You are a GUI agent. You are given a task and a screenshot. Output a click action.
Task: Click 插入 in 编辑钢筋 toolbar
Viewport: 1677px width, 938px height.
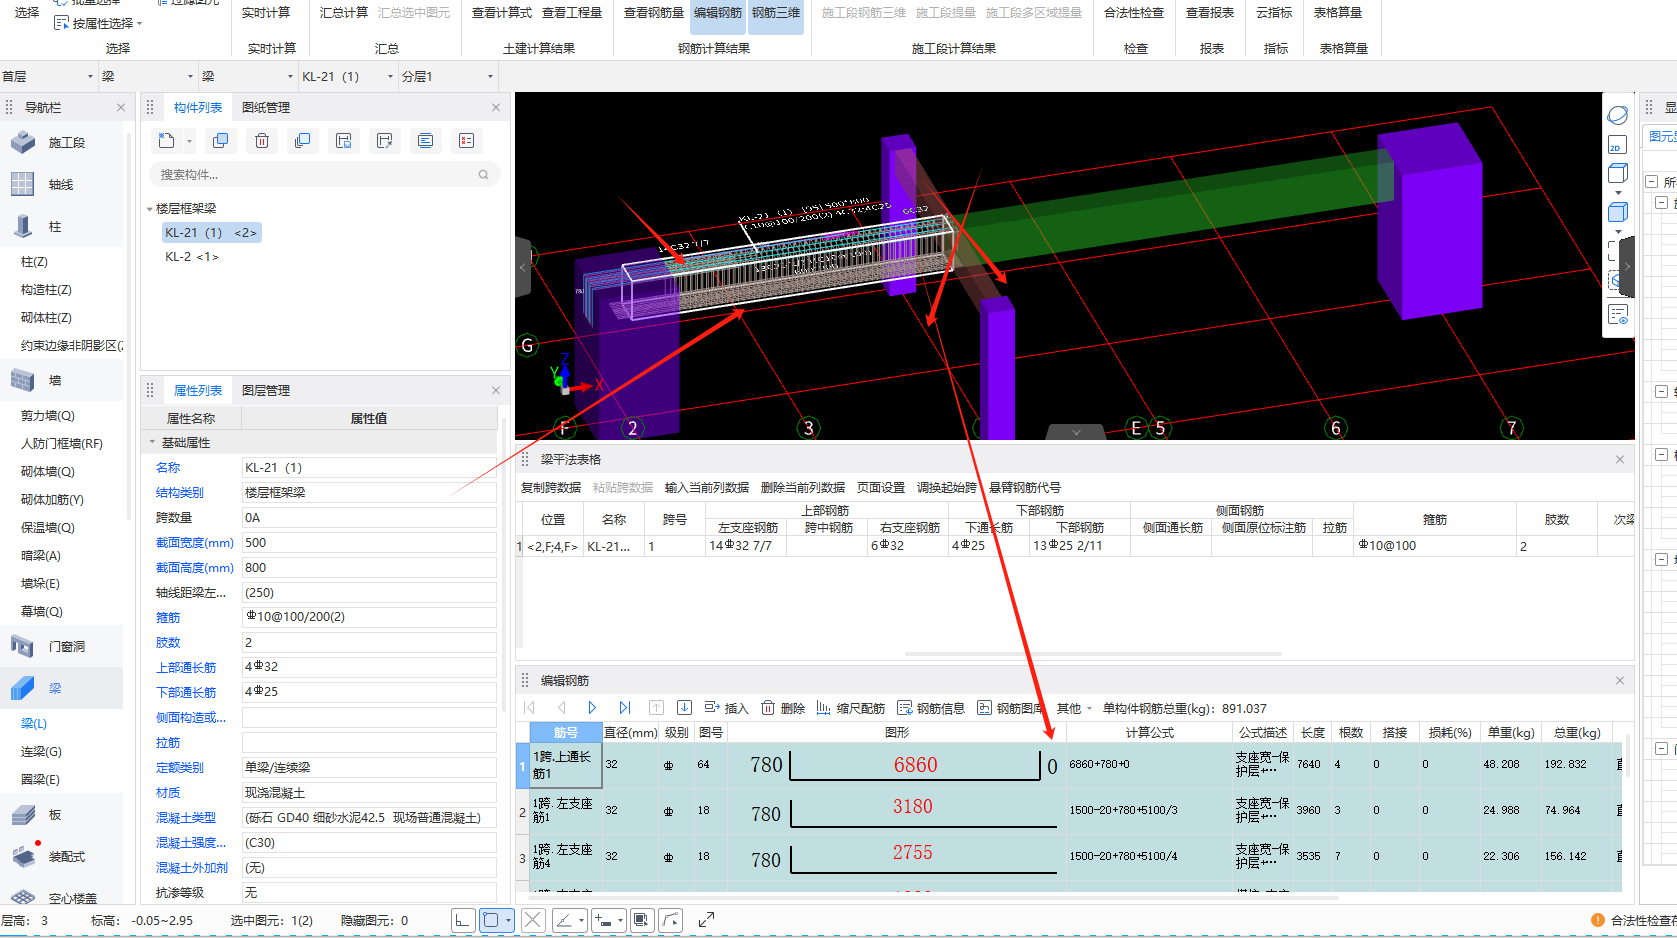[727, 708]
